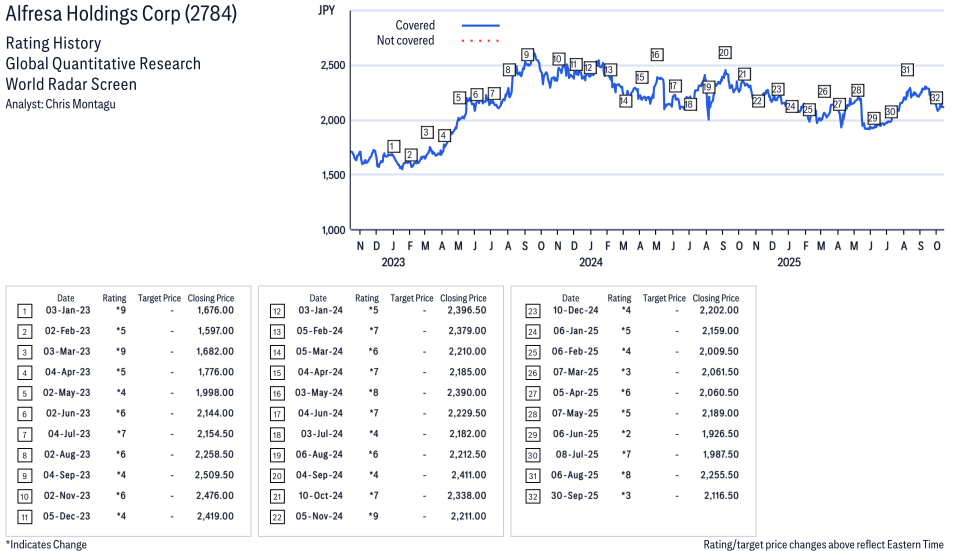Click chart marker 16 on the graph
Screen dimensions: 955x551
point(656,54)
